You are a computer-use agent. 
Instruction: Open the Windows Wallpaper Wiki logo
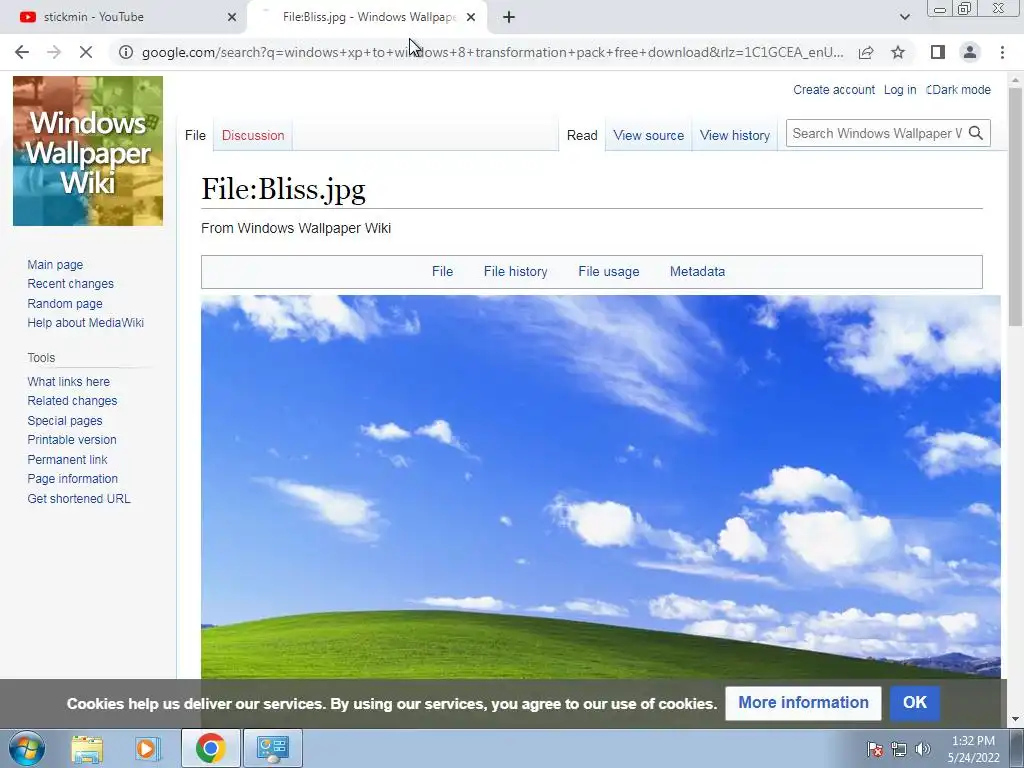coord(88,151)
